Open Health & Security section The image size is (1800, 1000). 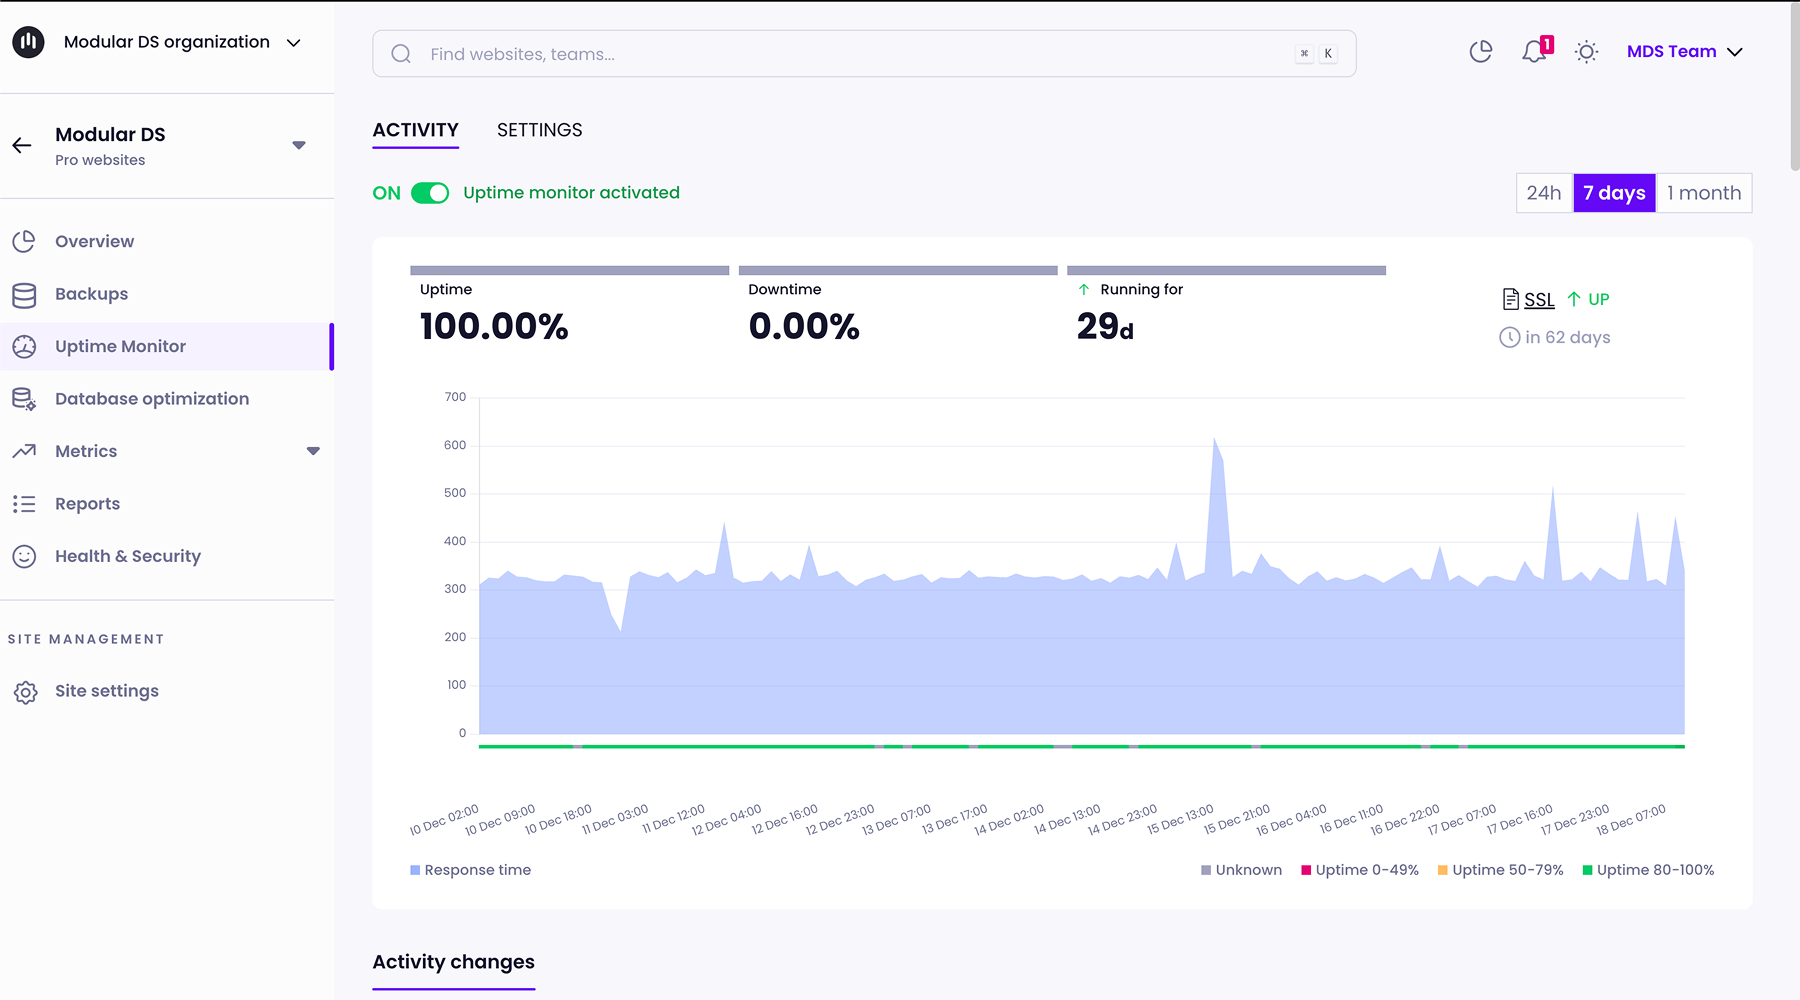coord(127,556)
